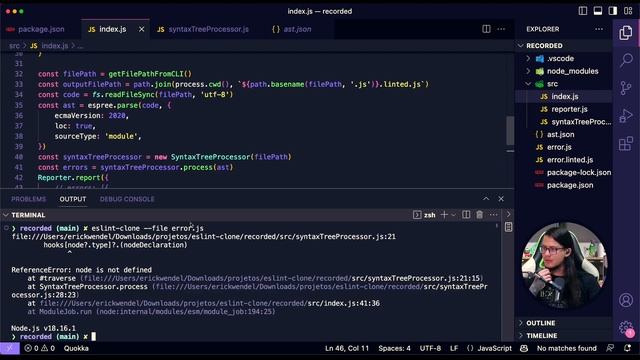
Task: Click the webcam video thumbnail
Action: pyautogui.click(x=564, y=266)
